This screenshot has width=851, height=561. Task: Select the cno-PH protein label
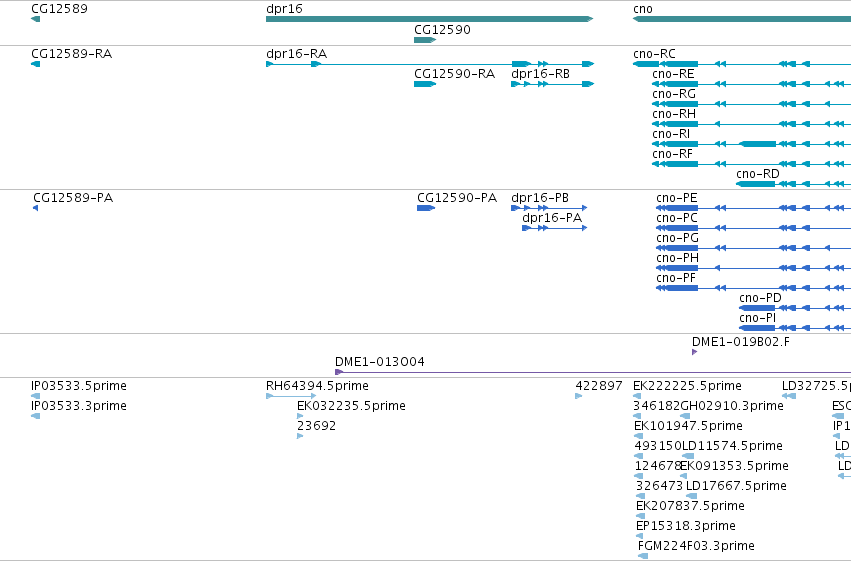click(x=677, y=258)
